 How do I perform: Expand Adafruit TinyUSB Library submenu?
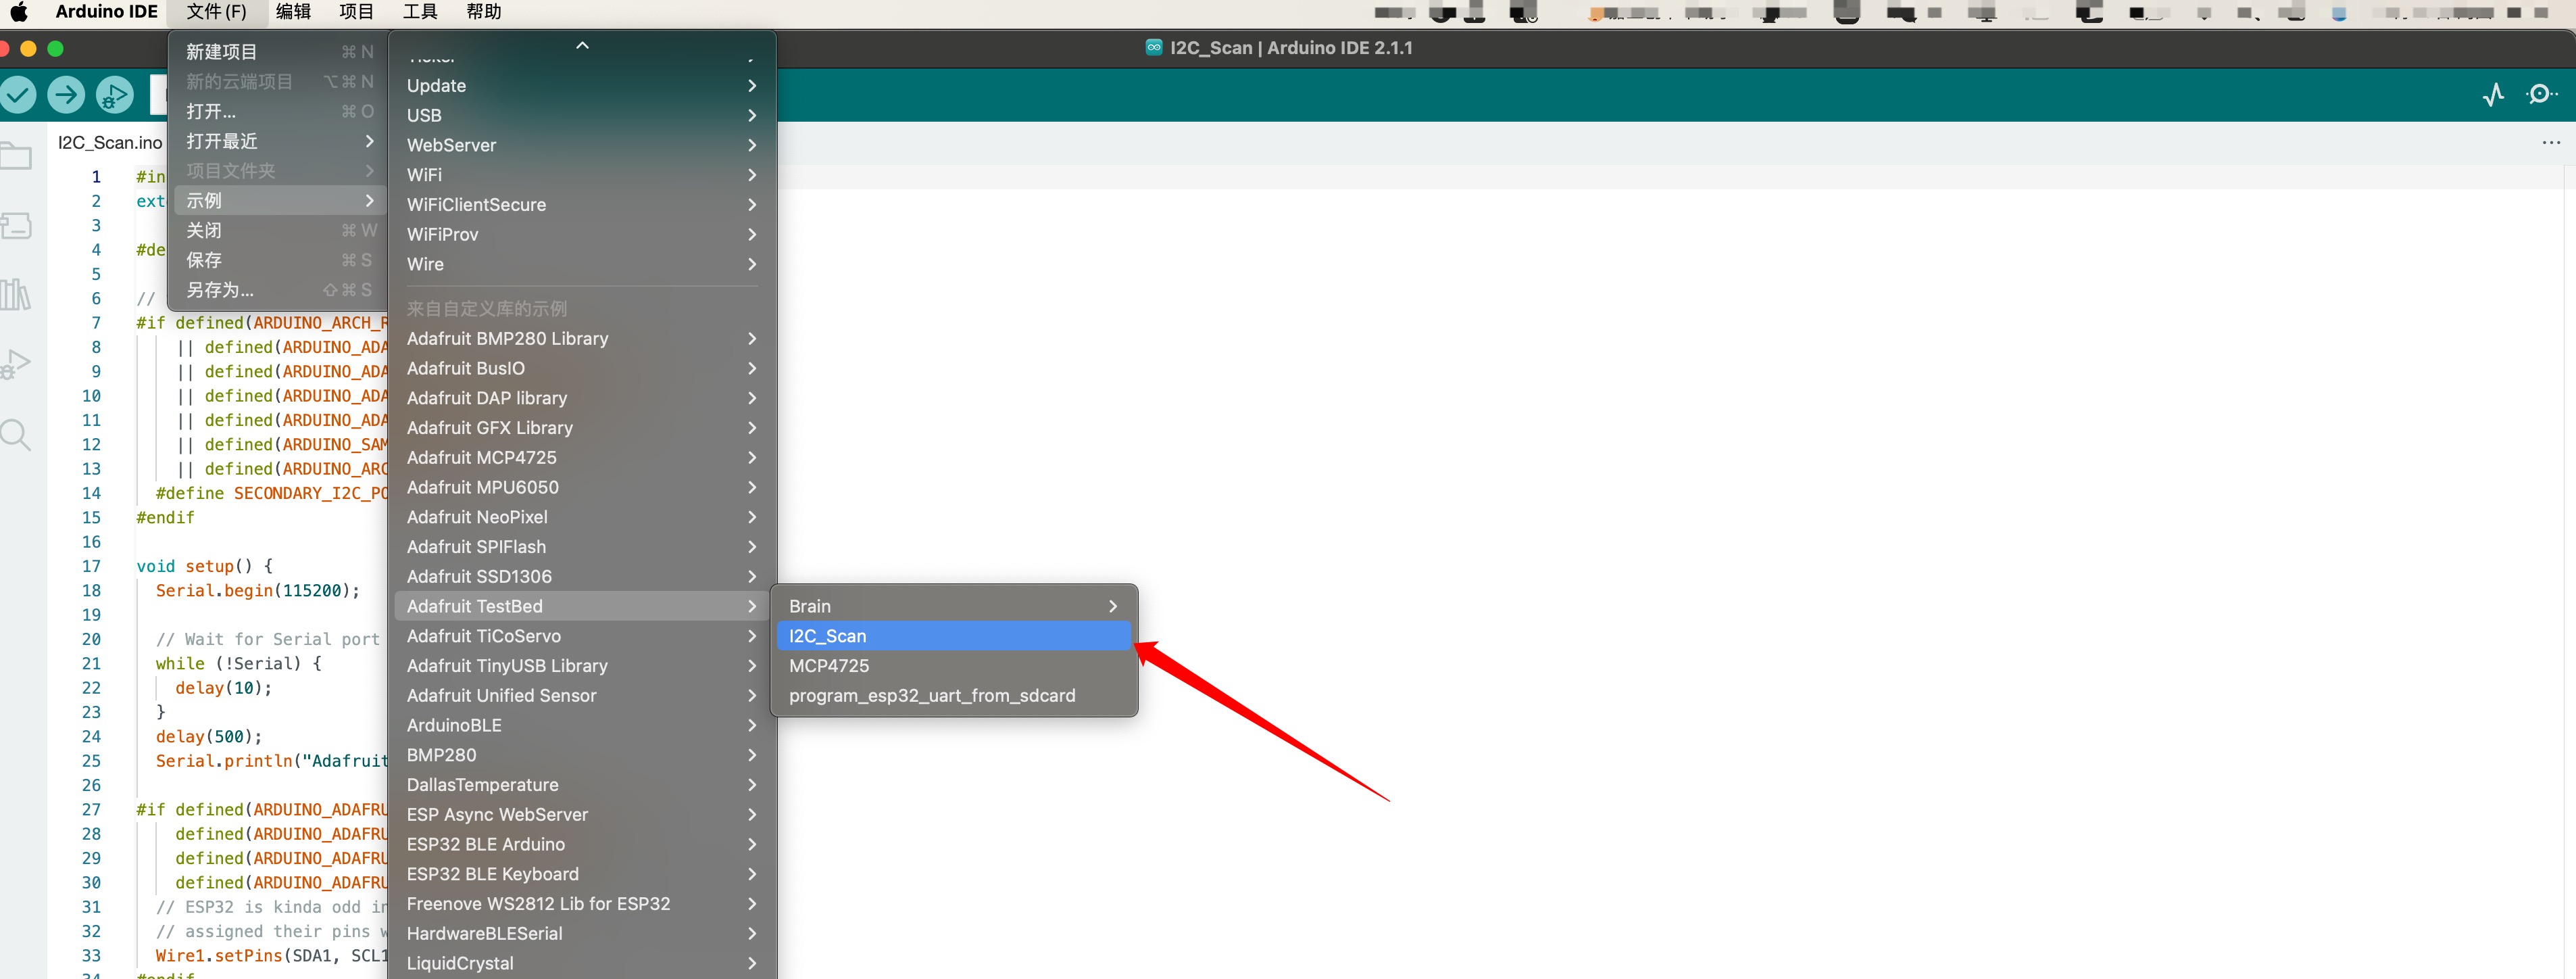point(582,666)
